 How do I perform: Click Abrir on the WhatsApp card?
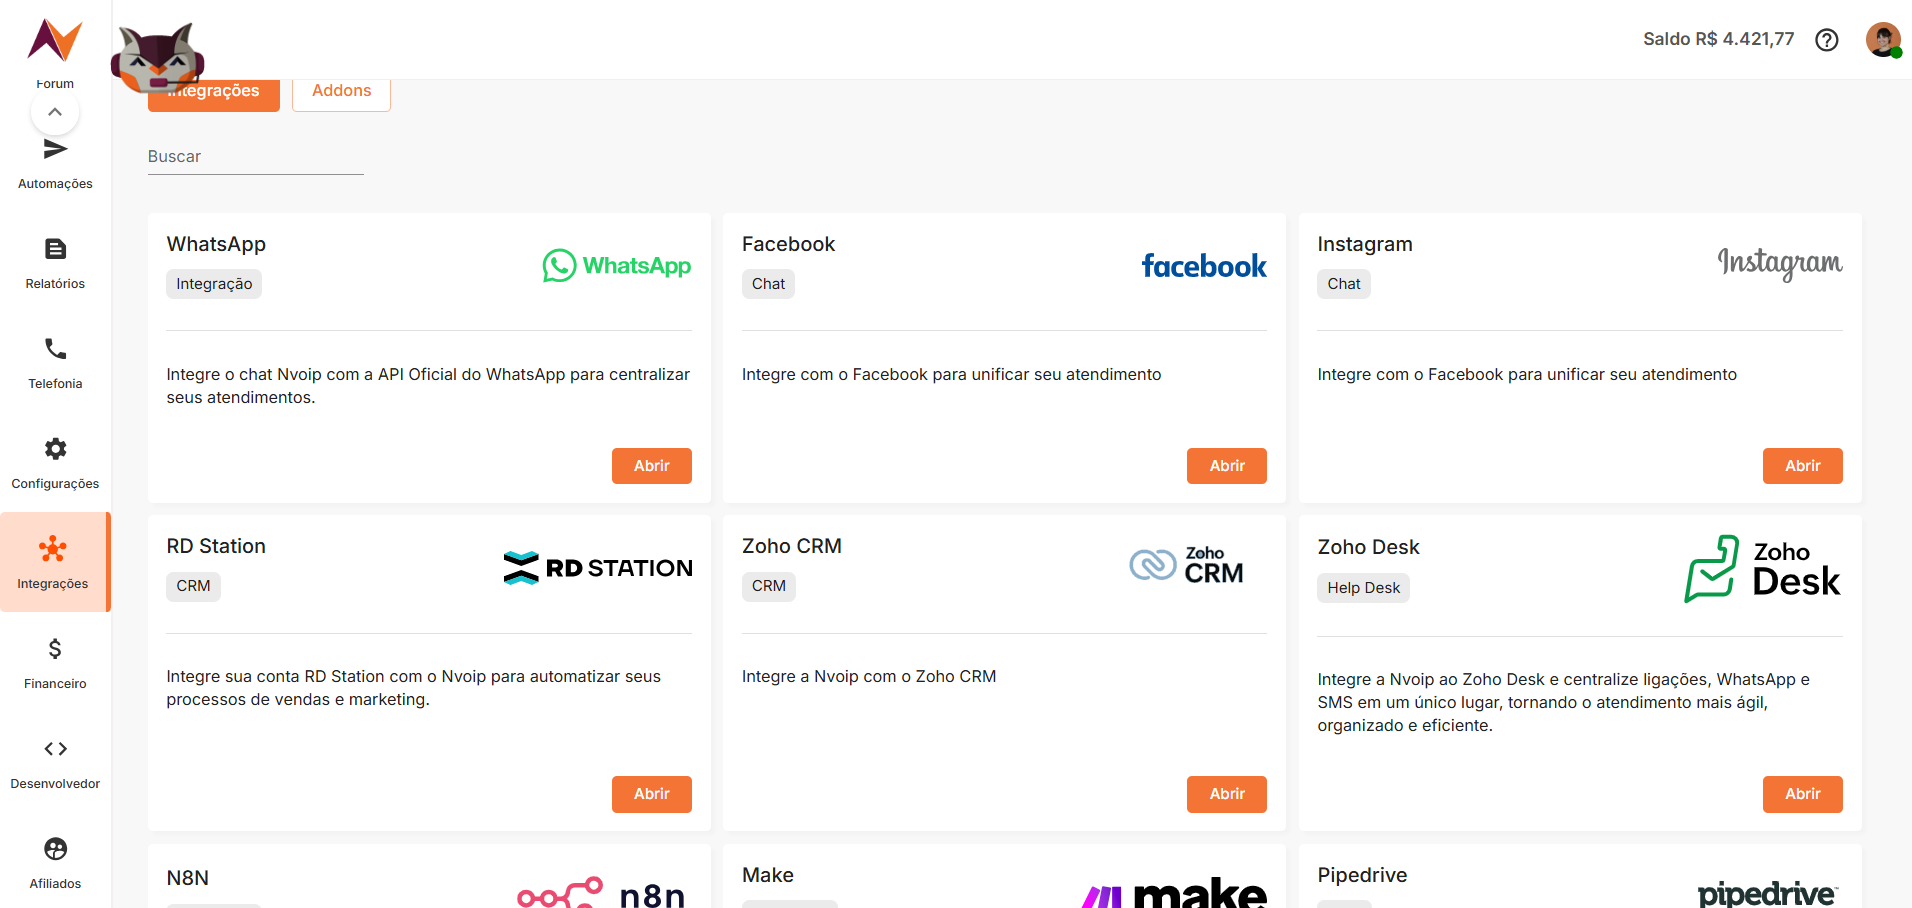pos(651,466)
